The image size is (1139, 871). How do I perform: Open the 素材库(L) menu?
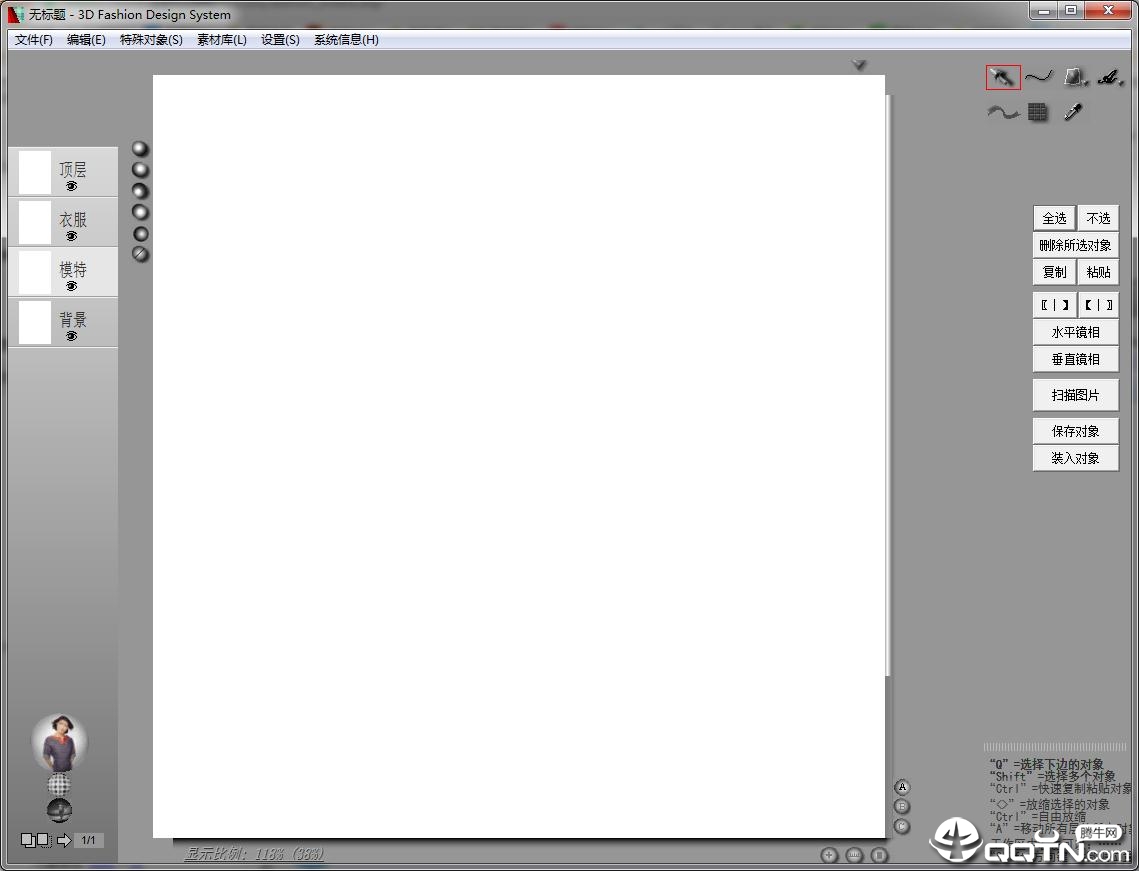pos(222,40)
